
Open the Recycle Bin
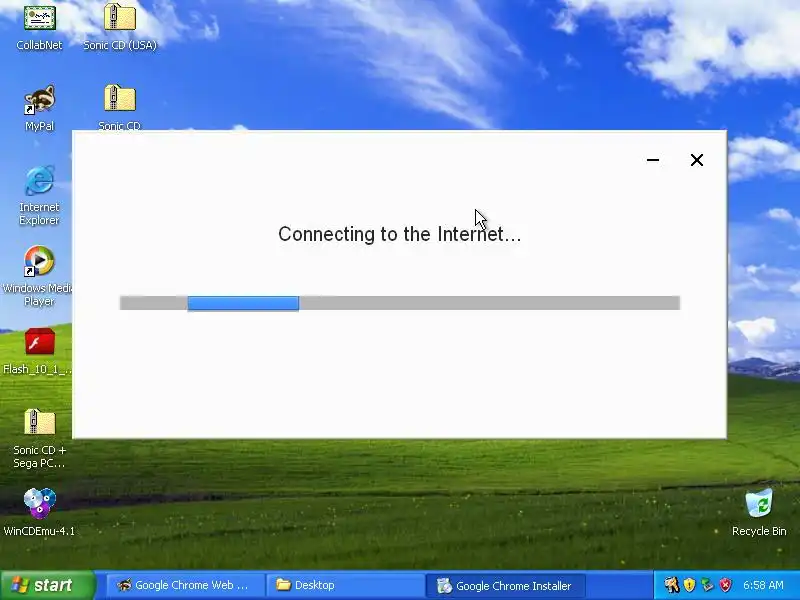[x=759, y=504]
